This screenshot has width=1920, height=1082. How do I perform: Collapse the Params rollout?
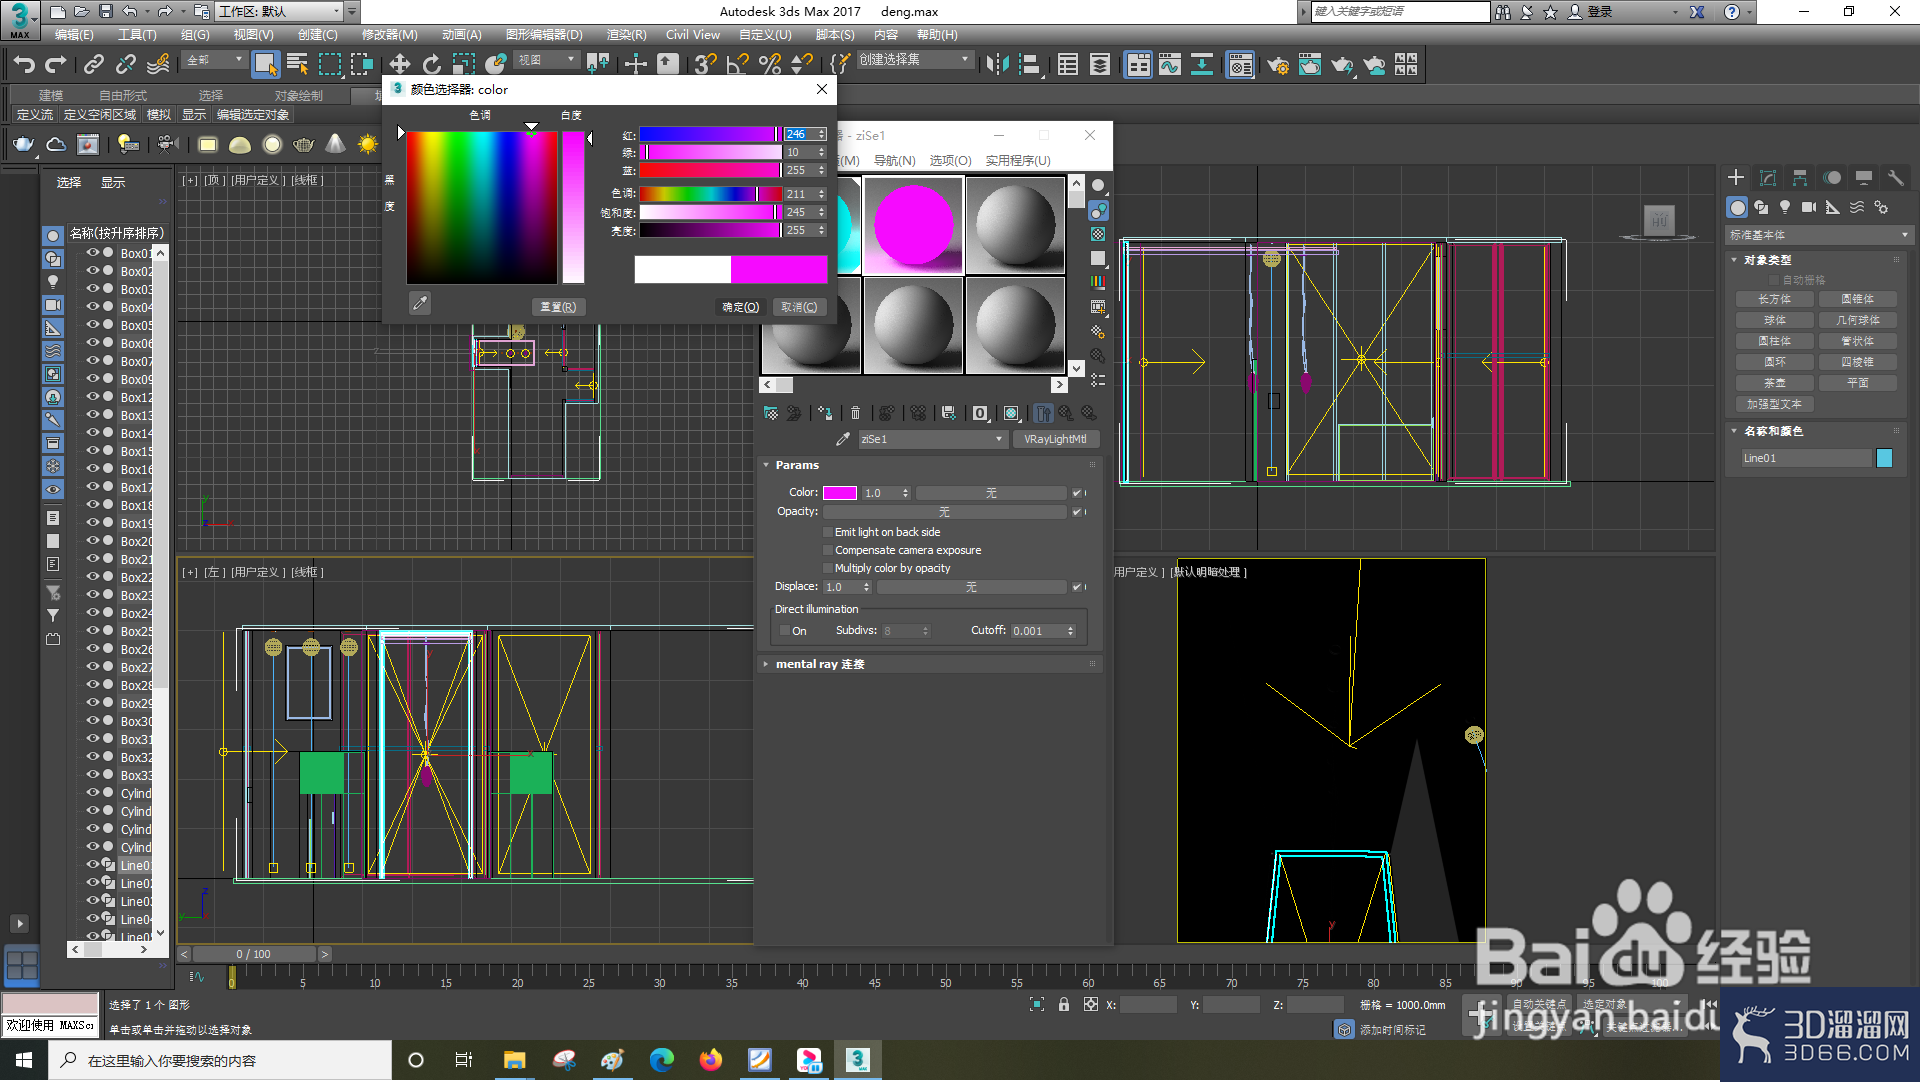click(x=797, y=465)
